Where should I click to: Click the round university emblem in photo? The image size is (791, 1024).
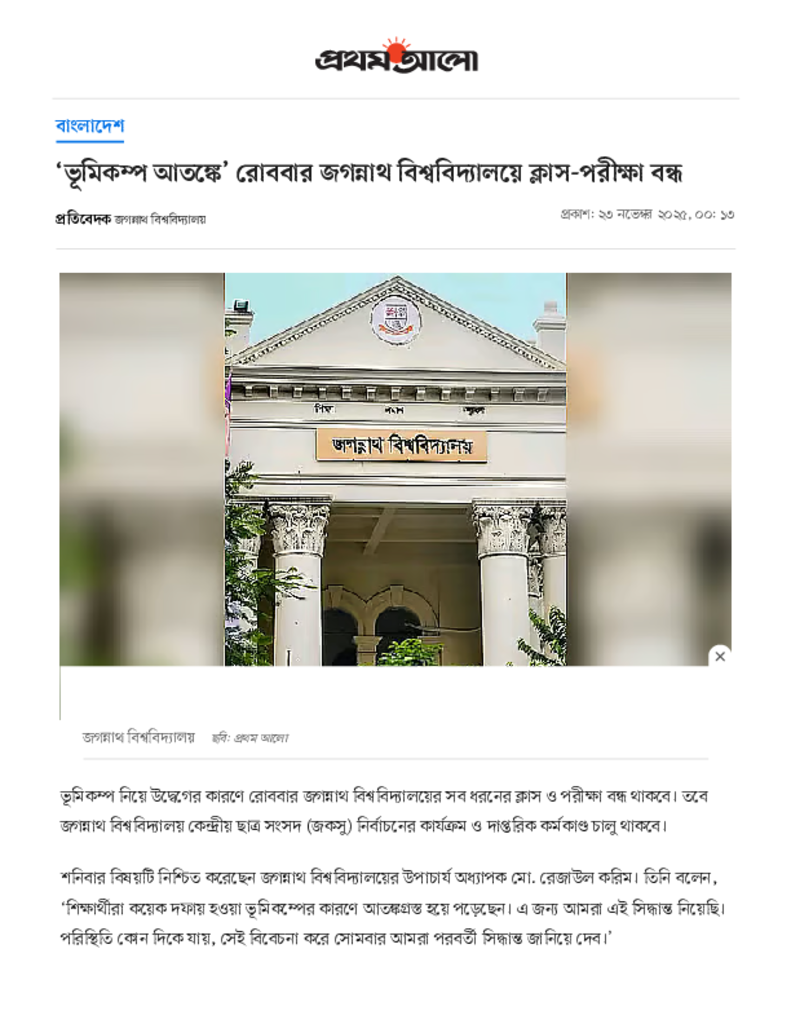point(395,319)
